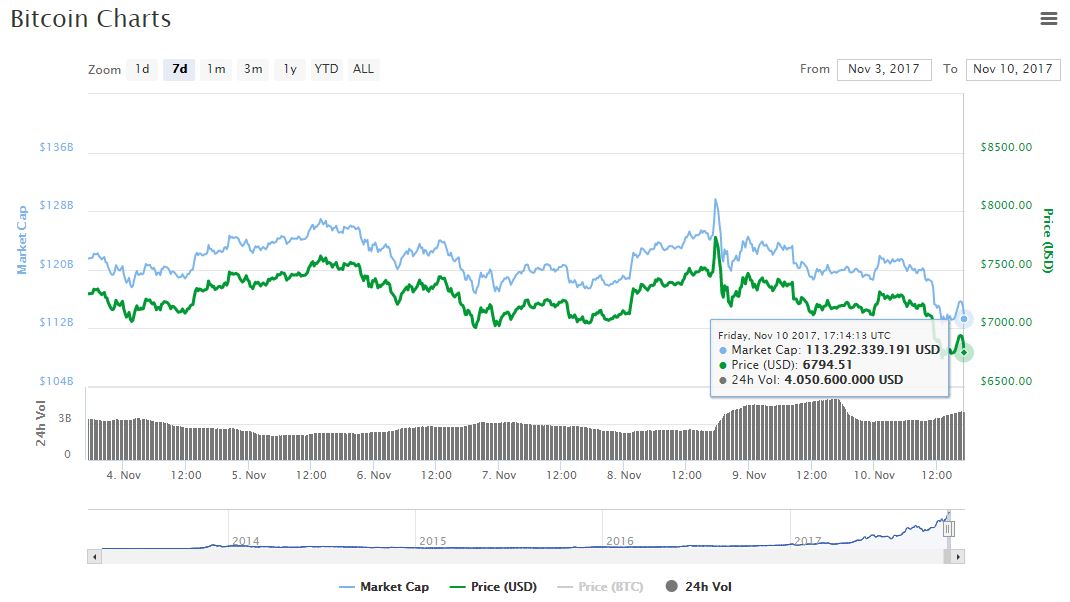Click the To date field
The image size is (1070, 602).
[x=1012, y=69]
